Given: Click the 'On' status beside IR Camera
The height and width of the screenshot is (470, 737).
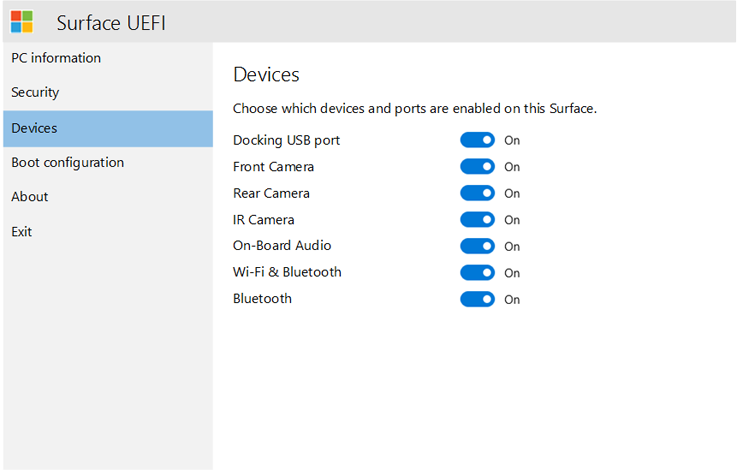Looking at the screenshot, I should click(512, 220).
